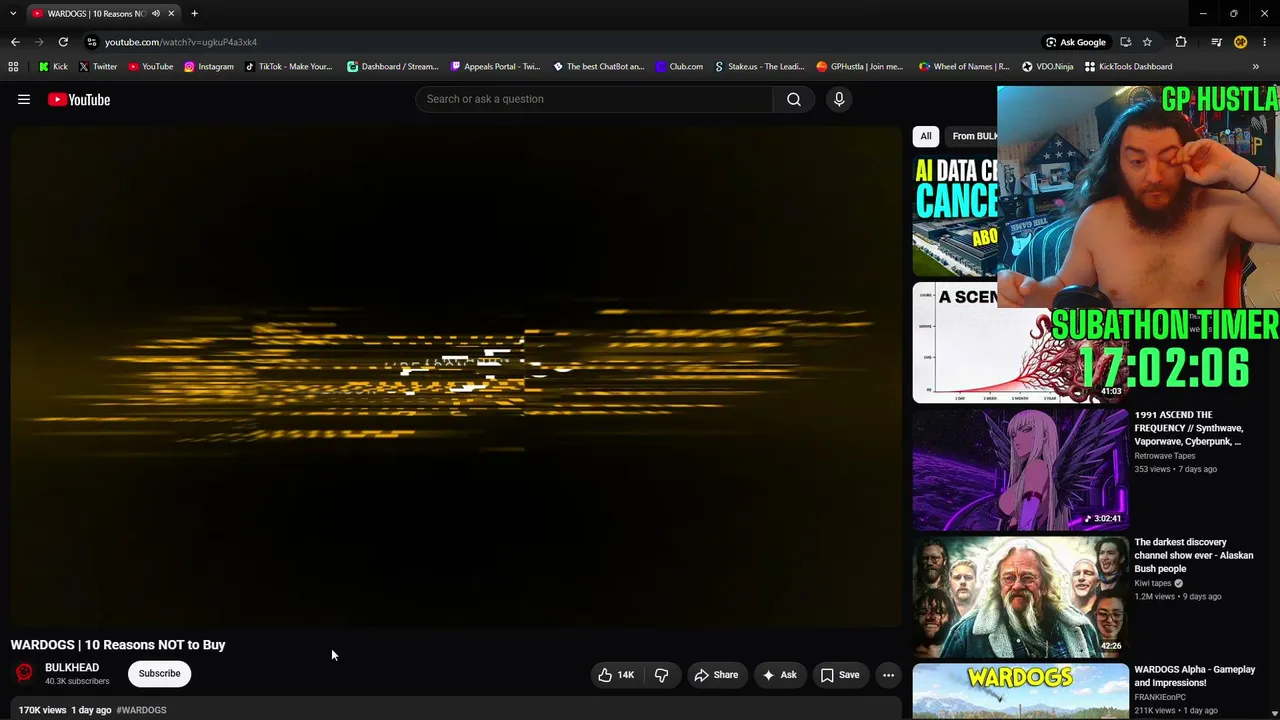The width and height of the screenshot is (1280, 720).
Task: Open the Club.com bookmark
Action: (679, 67)
